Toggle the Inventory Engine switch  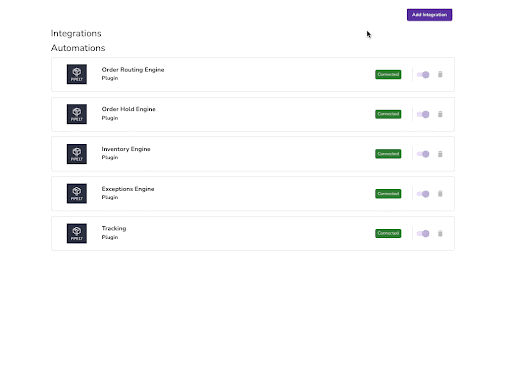423,154
